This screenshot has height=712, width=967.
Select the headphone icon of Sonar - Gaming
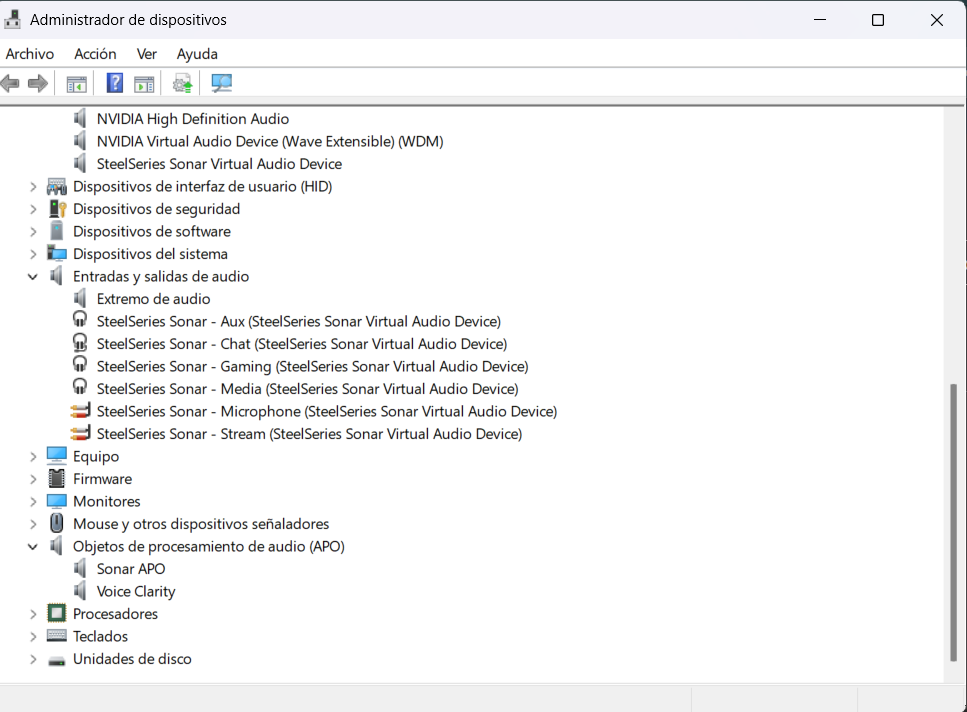point(80,365)
